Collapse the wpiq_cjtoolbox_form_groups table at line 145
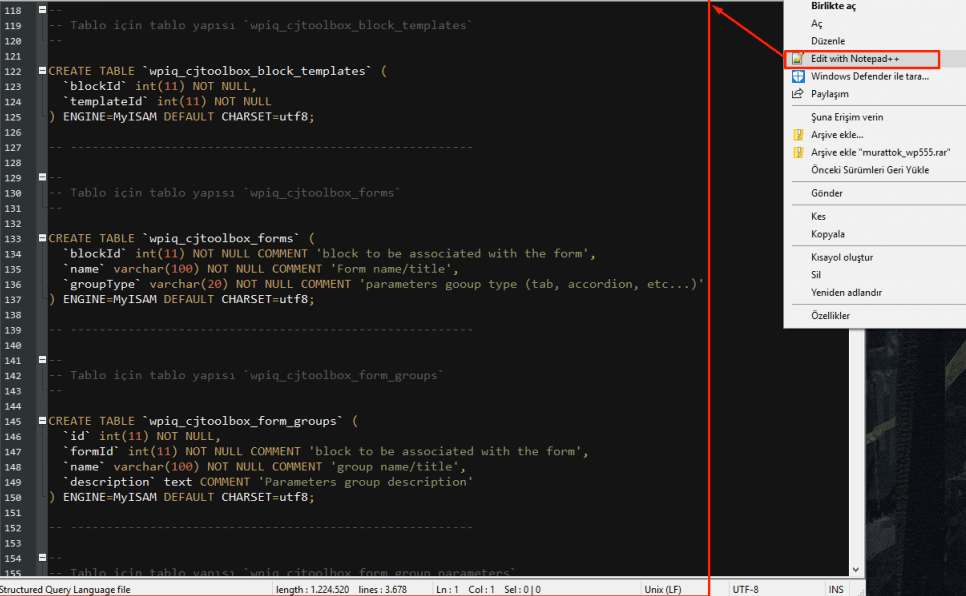966x596 pixels. (42, 421)
